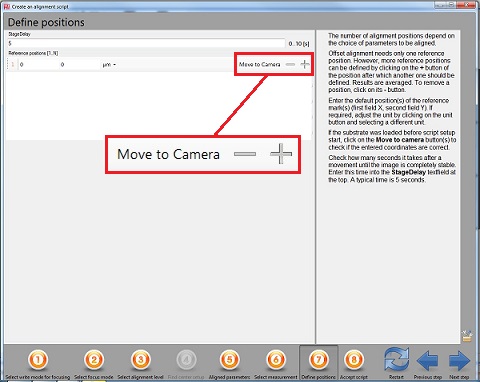Go back with Previous step arrow

pyautogui.click(x=427, y=360)
